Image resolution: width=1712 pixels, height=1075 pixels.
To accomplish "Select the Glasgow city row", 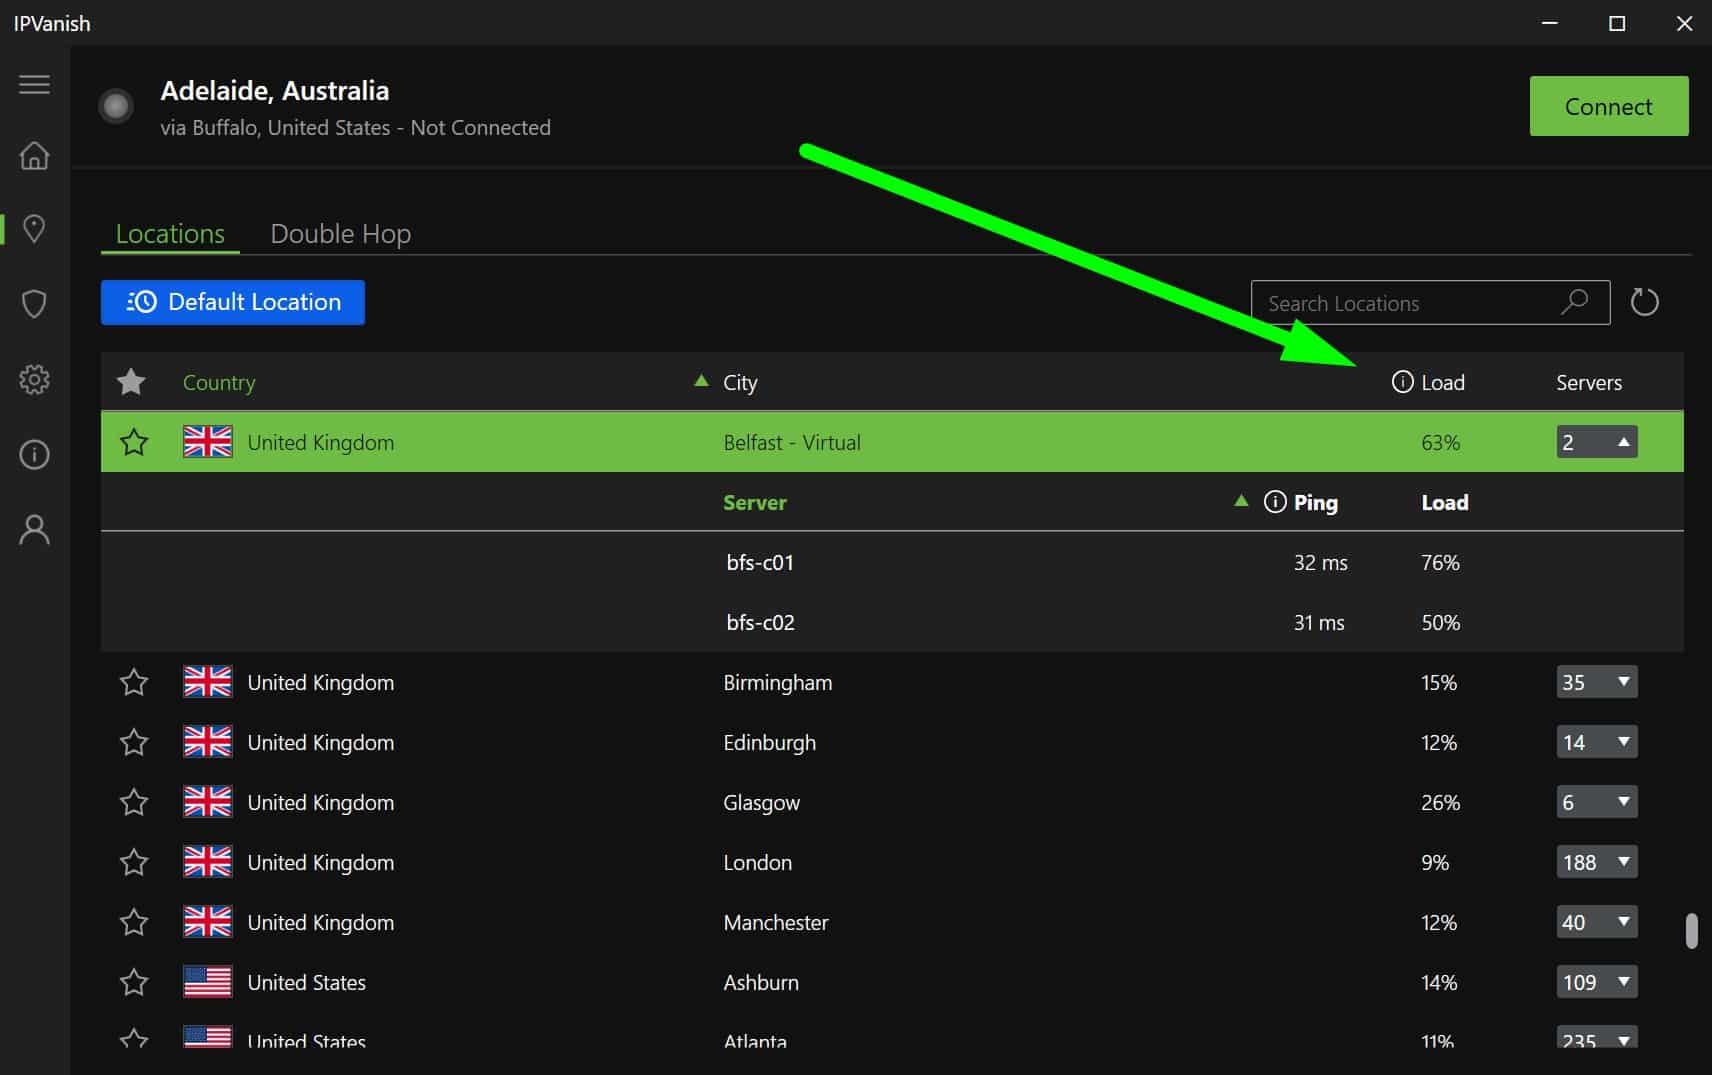I will click(x=892, y=802).
